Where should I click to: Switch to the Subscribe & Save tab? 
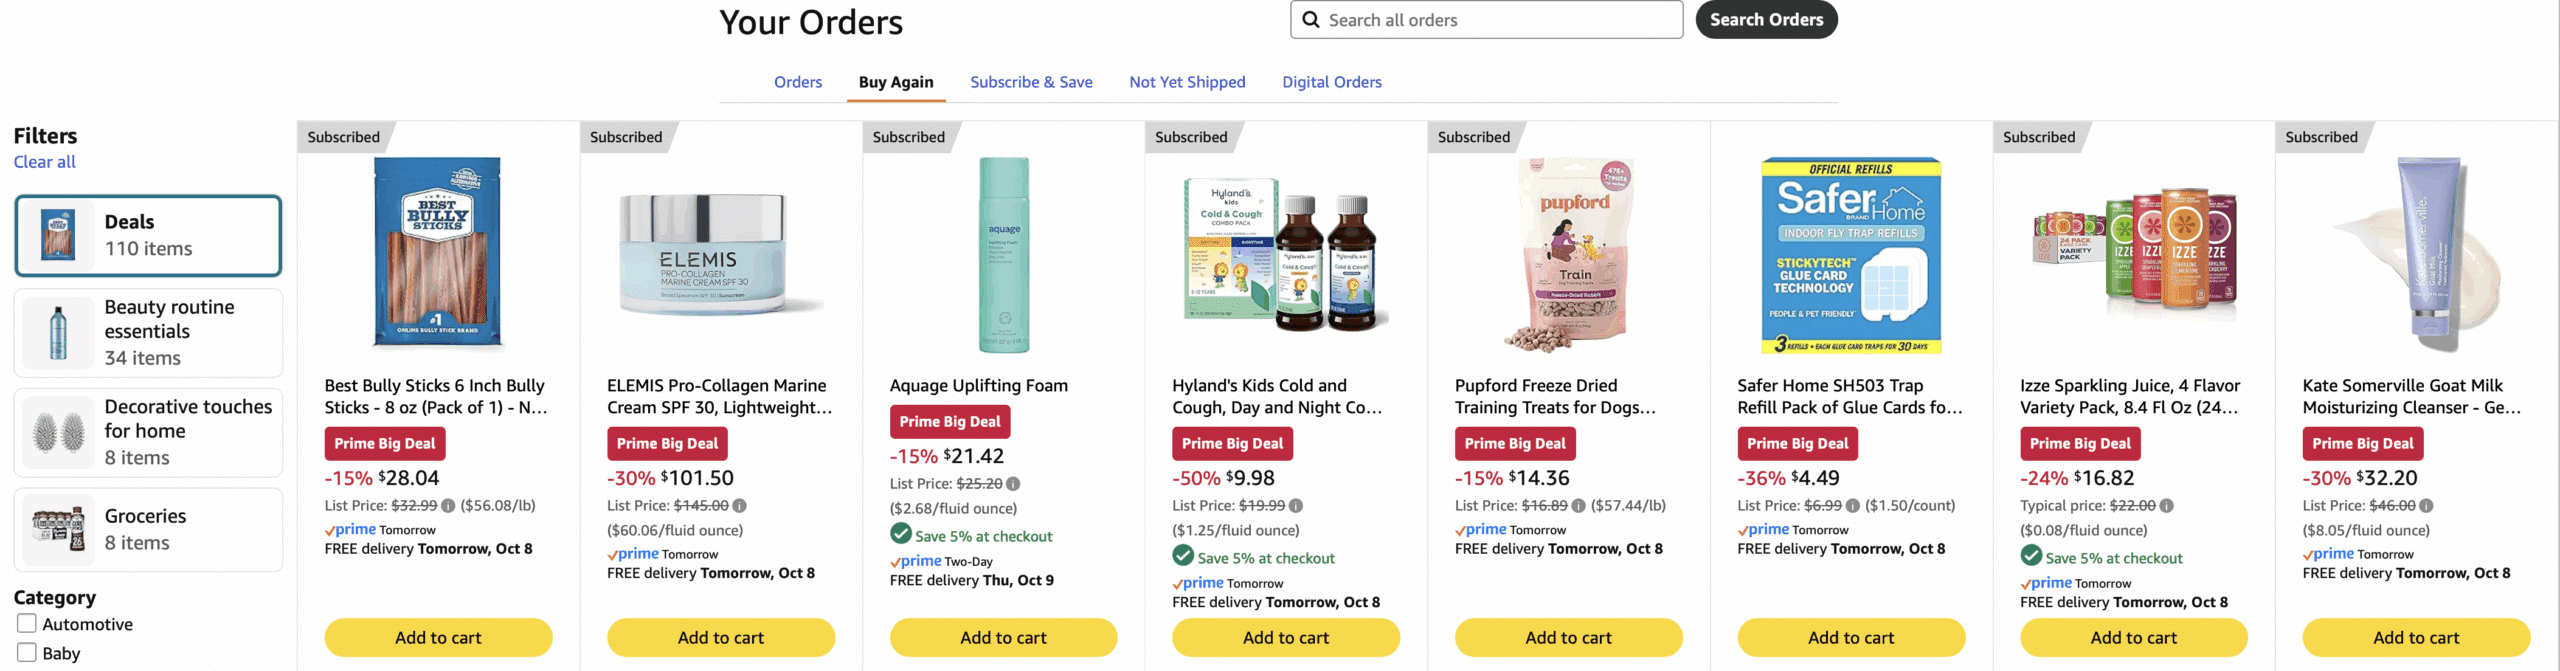click(1031, 82)
